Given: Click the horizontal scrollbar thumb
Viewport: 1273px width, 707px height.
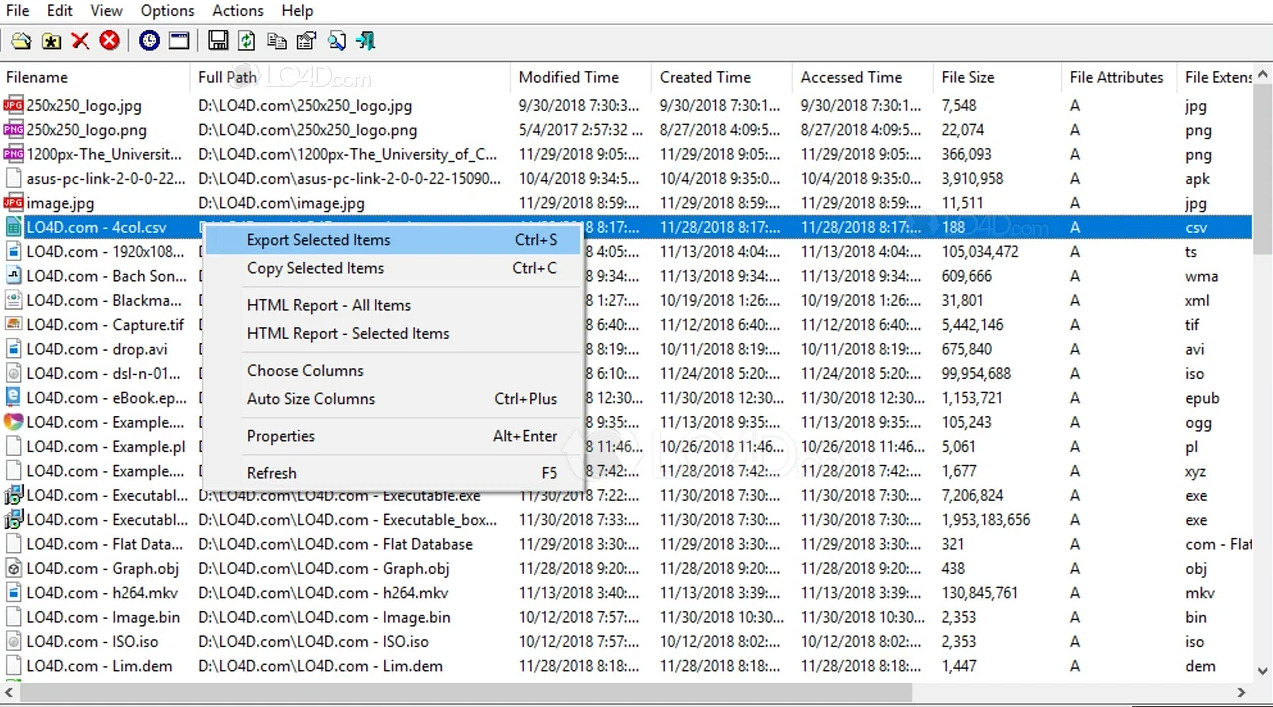Looking at the screenshot, I should (x=466, y=691).
